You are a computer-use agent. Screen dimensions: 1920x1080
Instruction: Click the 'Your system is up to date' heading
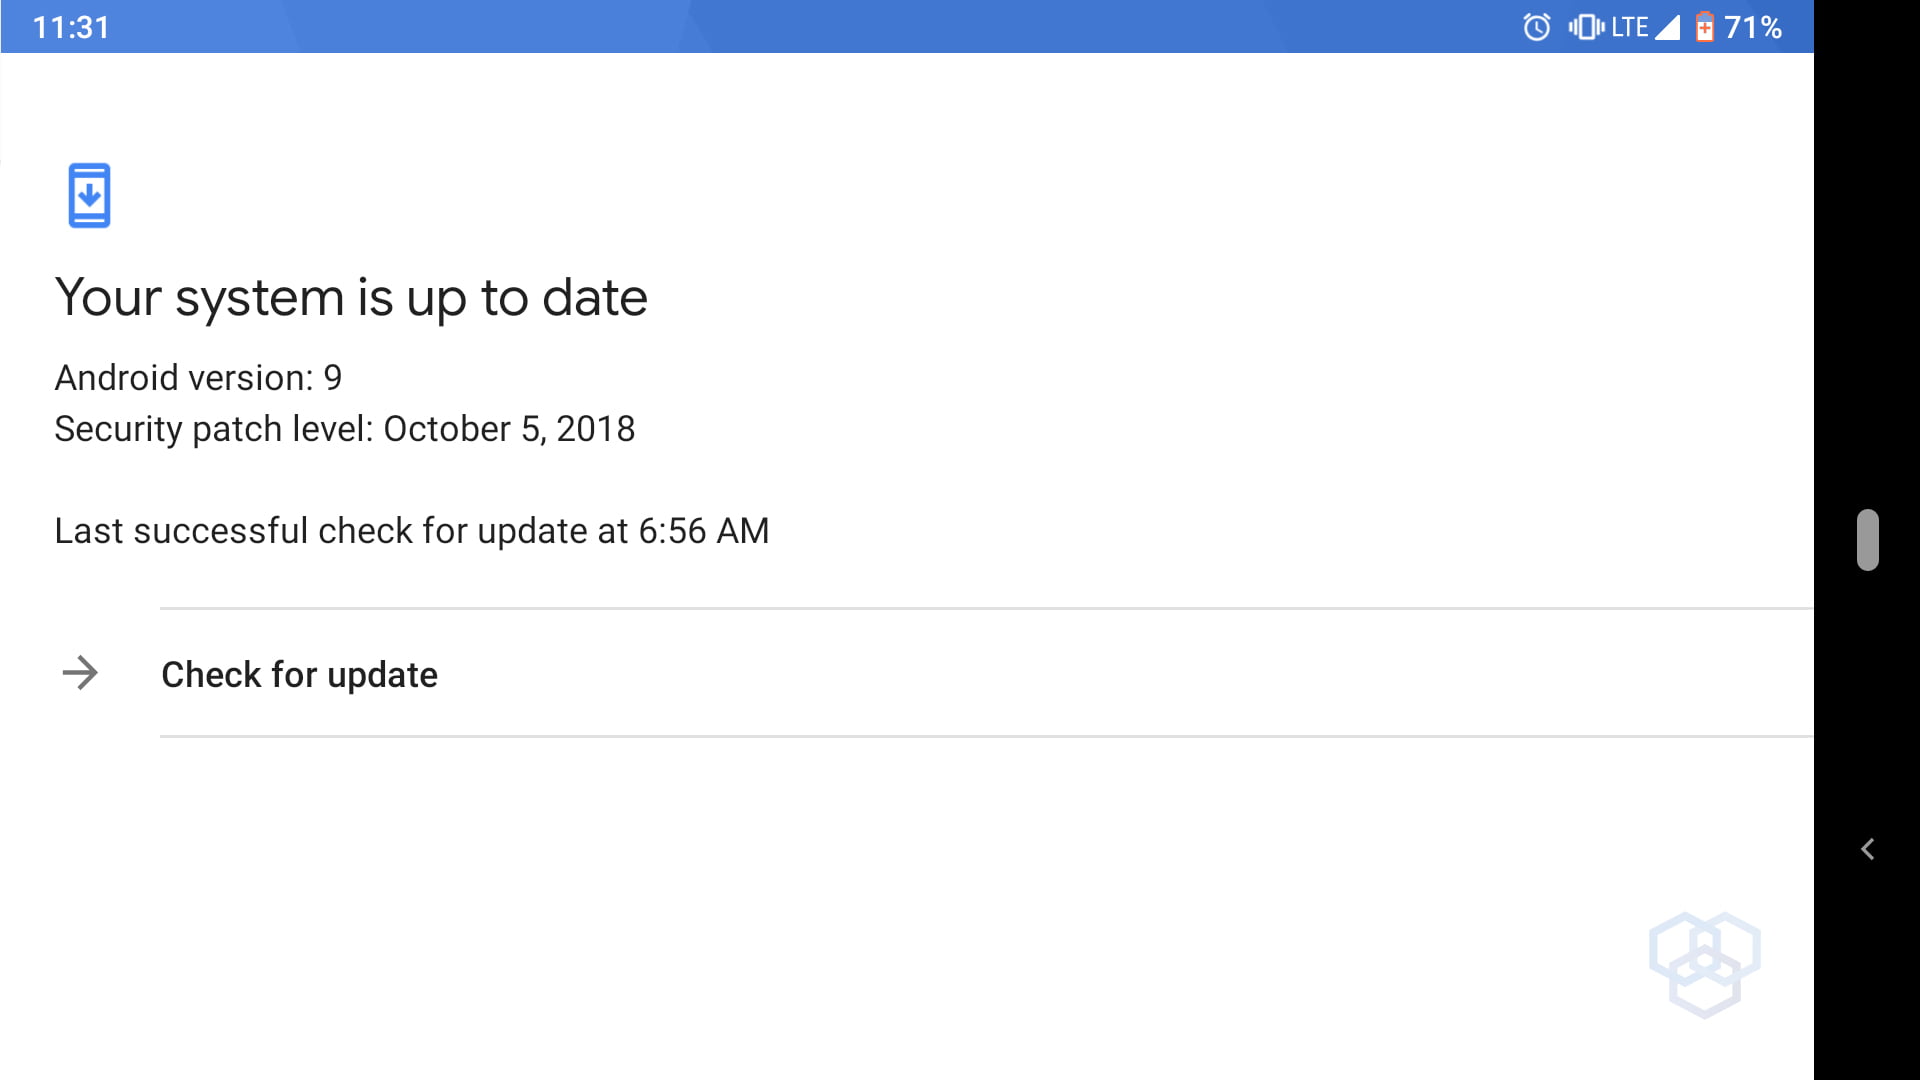tap(351, 297)
